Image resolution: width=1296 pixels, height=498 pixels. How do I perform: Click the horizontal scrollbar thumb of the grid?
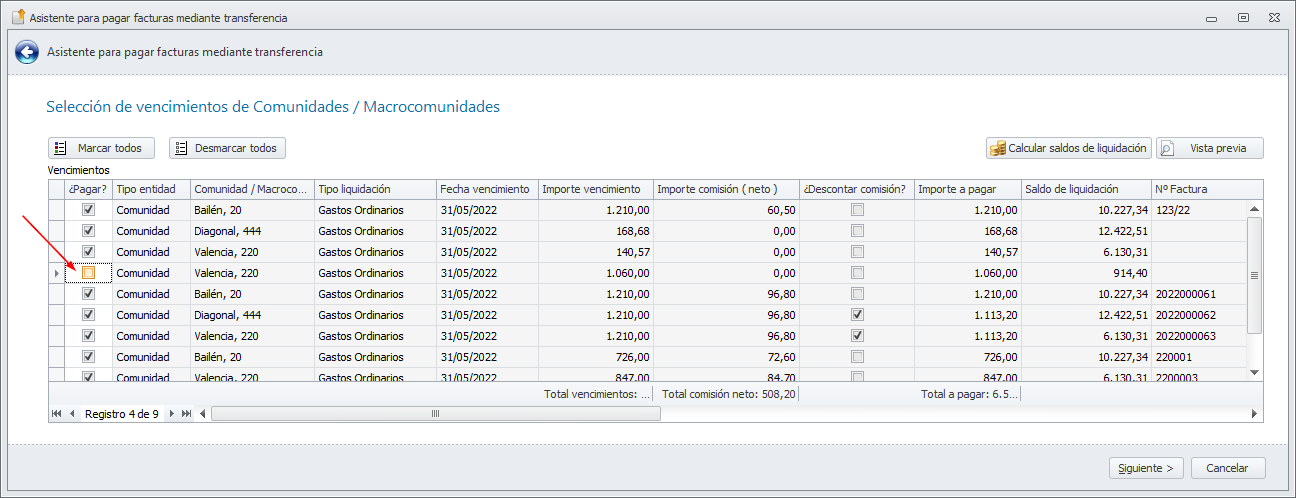coord(435,413)
